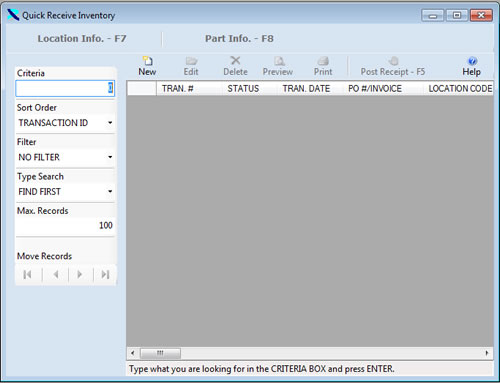Image resolution: width=500 pixels, height=383 pixels.
Task: Click the Edit toolbar icon
Action: click(191, 66)
